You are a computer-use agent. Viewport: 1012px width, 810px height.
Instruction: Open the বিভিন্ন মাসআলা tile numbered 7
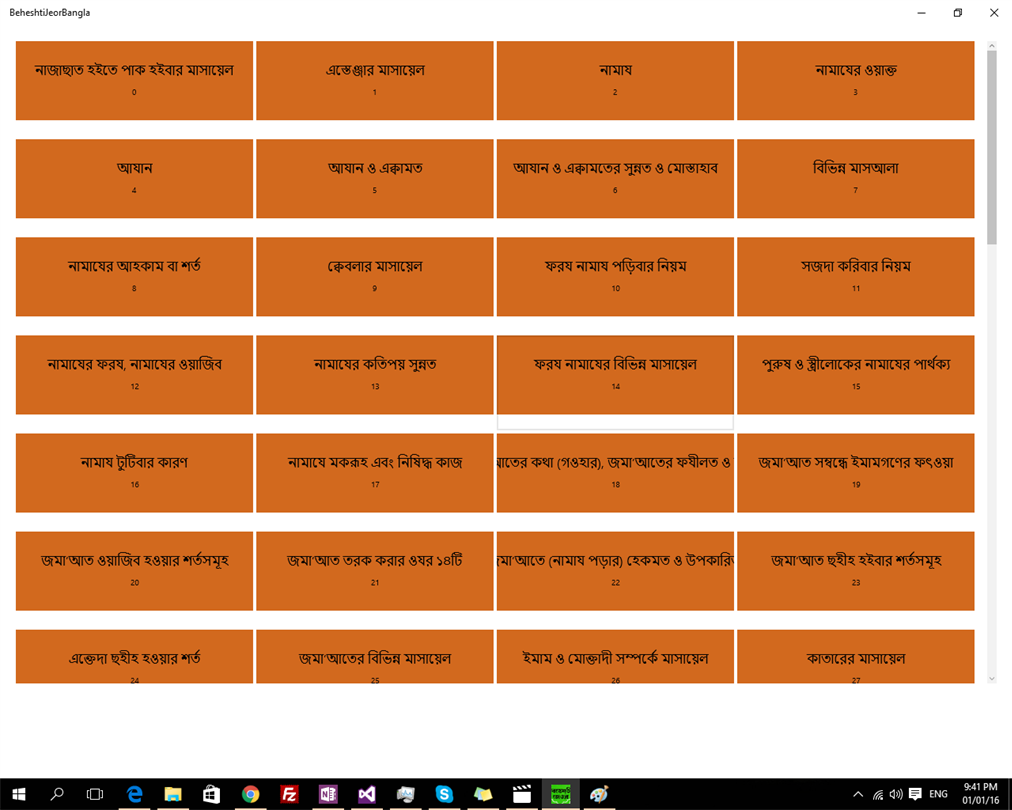(x=856, y=179)
